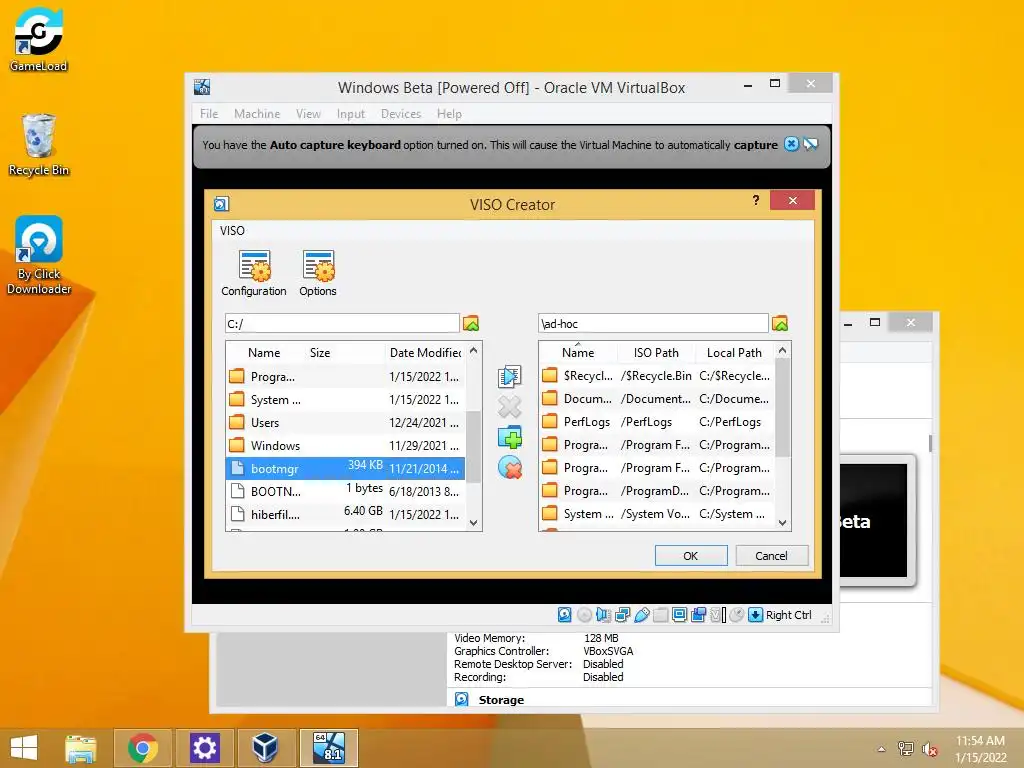Image resolution: width=1024 pixels, height=768 pixels.
Task: Select the hiberfil file row
Action: [x=345, y=515]
